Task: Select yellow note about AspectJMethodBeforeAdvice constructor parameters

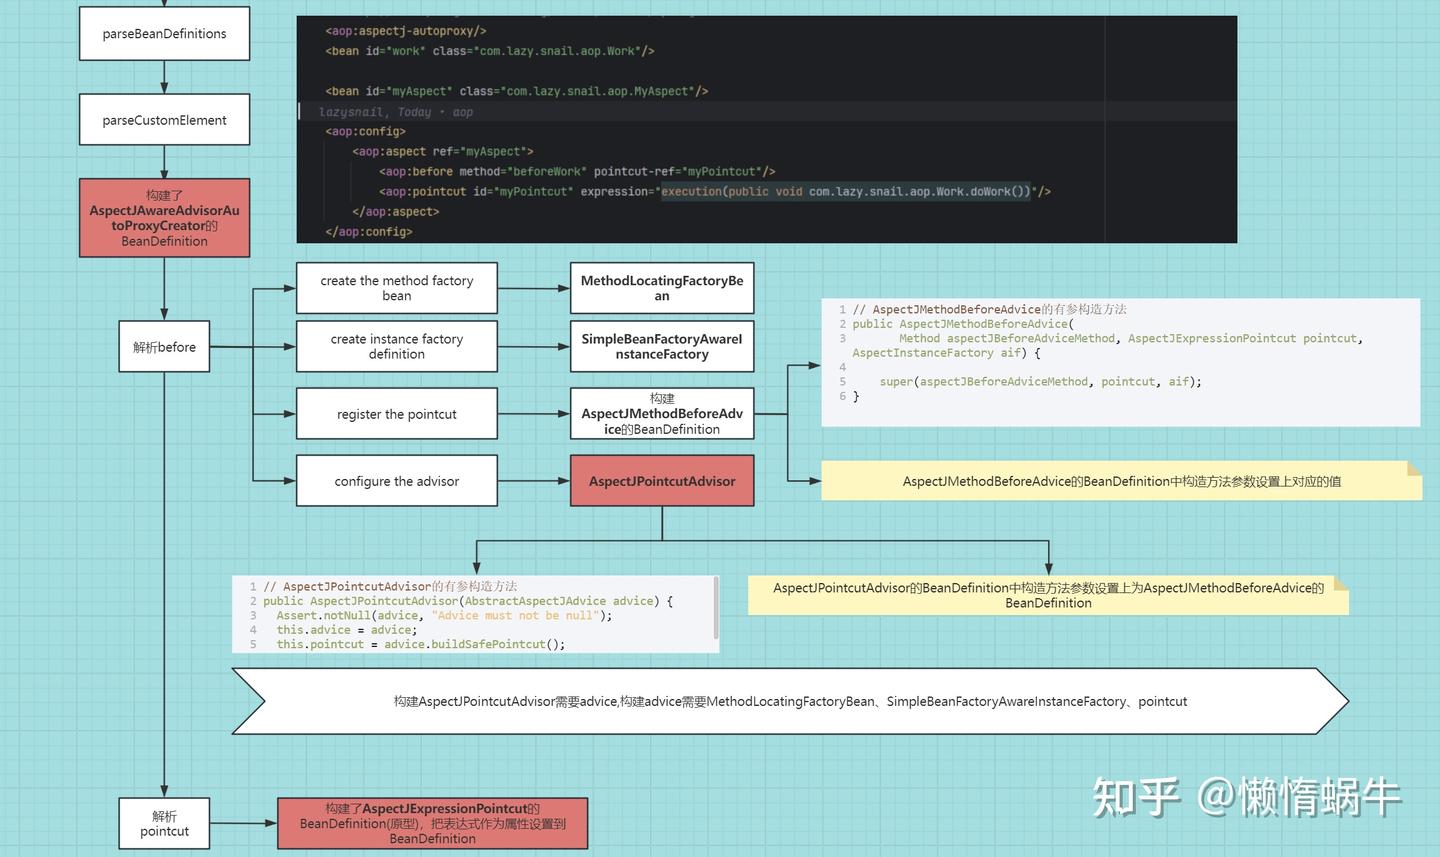Action: point(1121,481)
